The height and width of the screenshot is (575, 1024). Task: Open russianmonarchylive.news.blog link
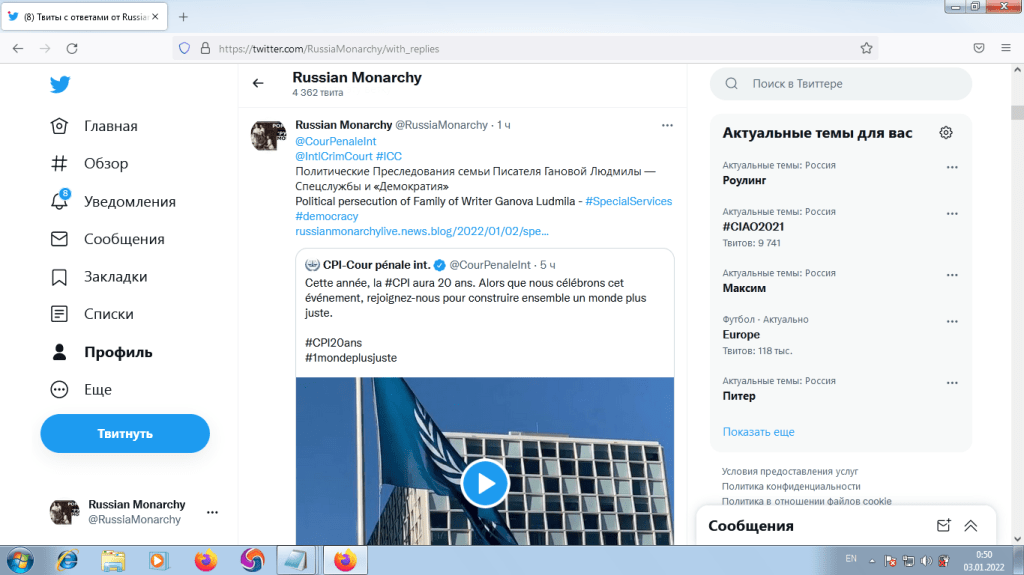coord(422,231)
